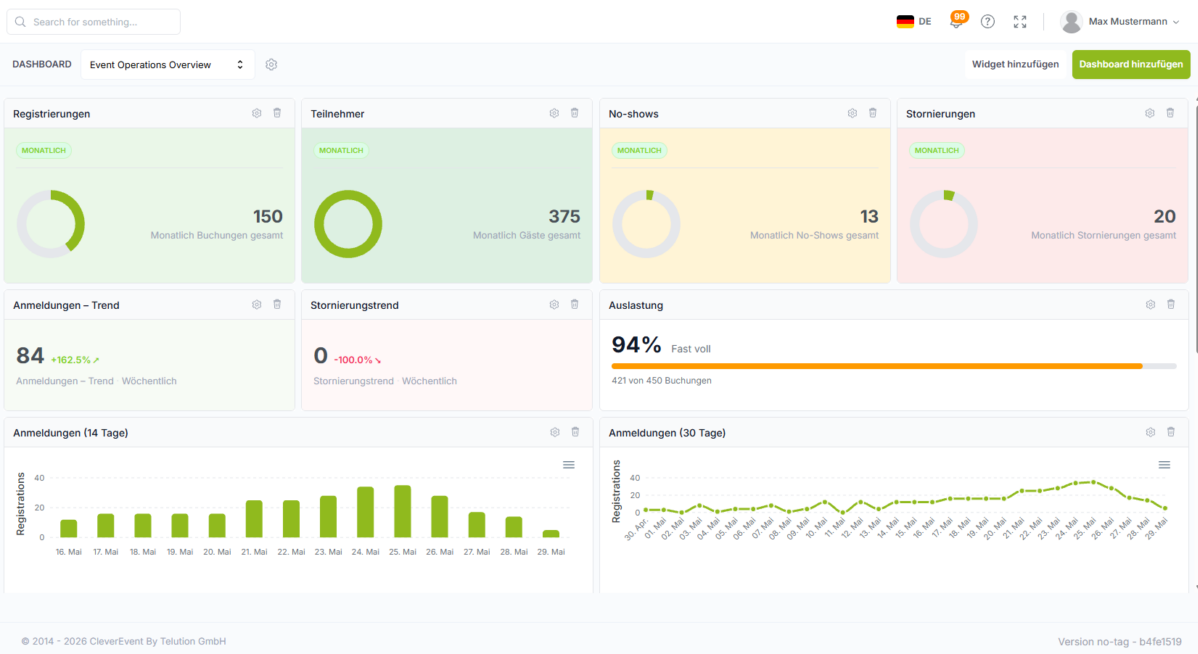Open settings gear on Stornierungen widget
Image resolution: width=1198 pixels, height=654 pixels.
tap(1150, 113)
